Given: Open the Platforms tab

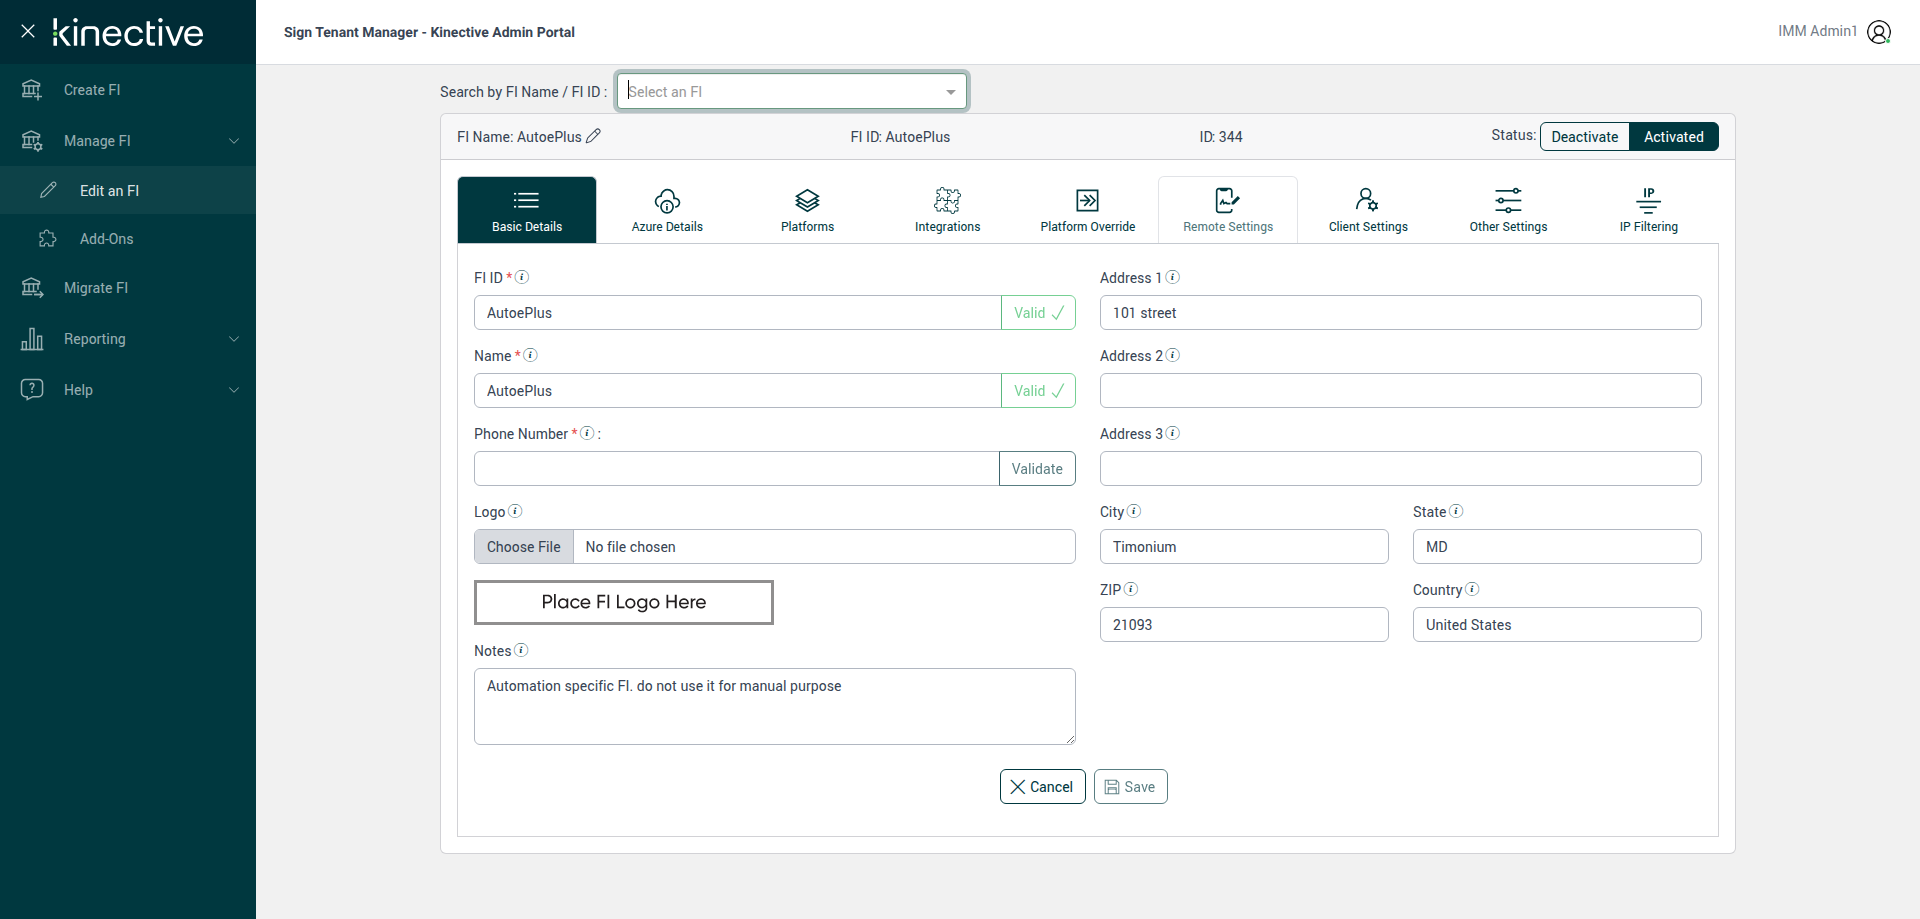Looking at the screenshot, I should coord(807,210).
